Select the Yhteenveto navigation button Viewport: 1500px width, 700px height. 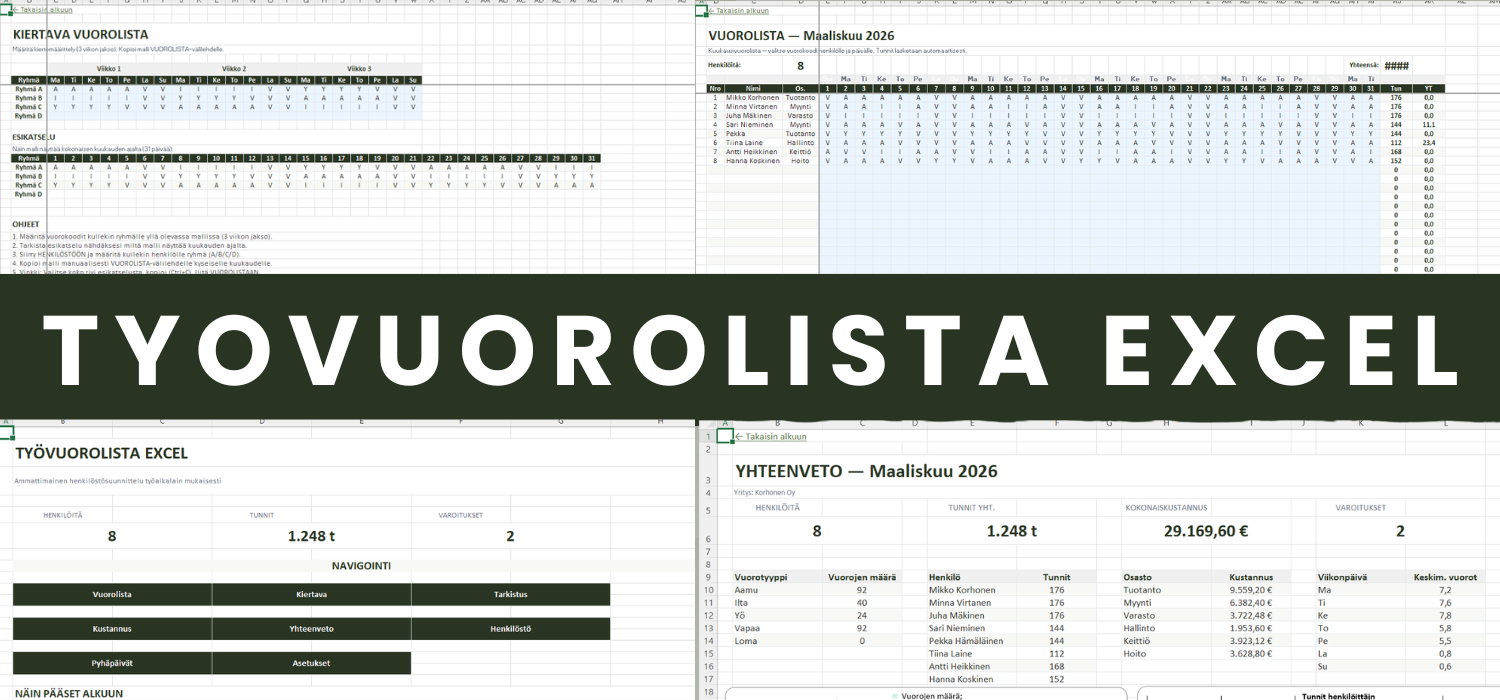pos(311,629)
